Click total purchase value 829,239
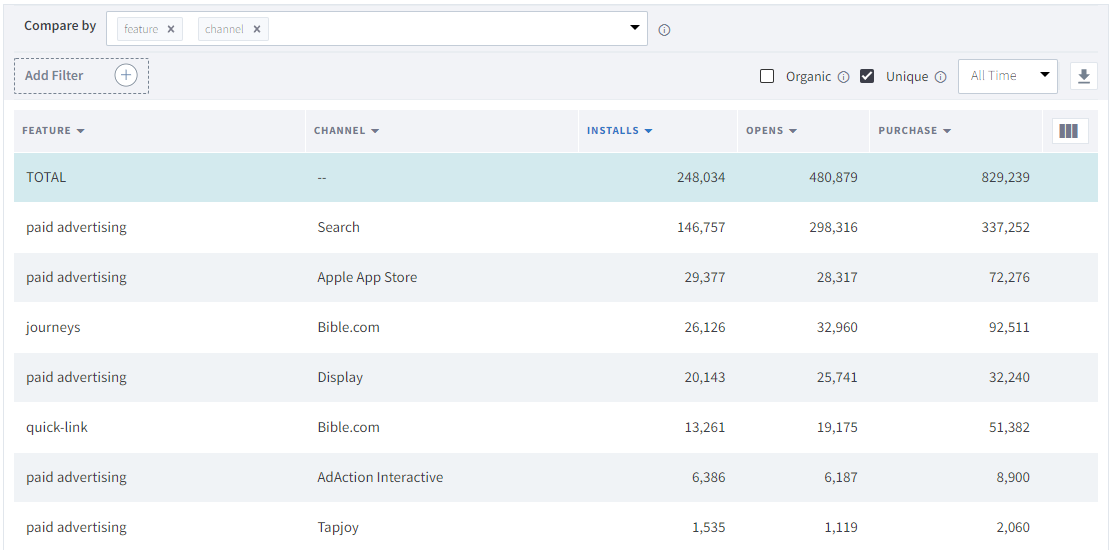Screen dimensions: 1114x550 (x=1005, y=177)
